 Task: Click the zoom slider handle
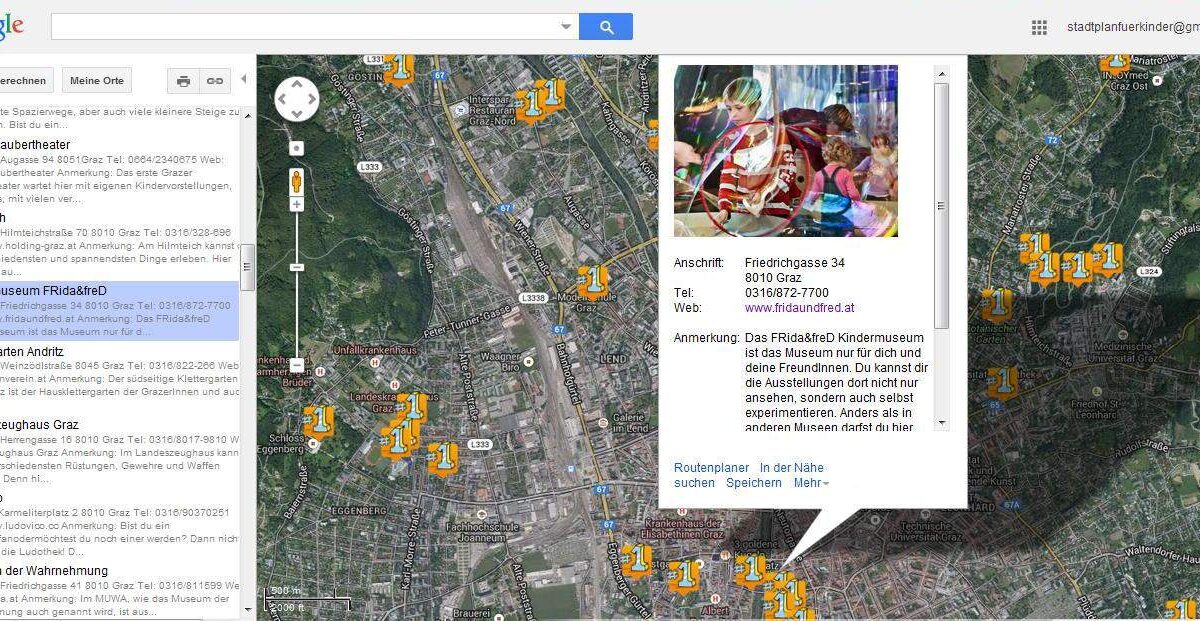click(x=297, y=267)
